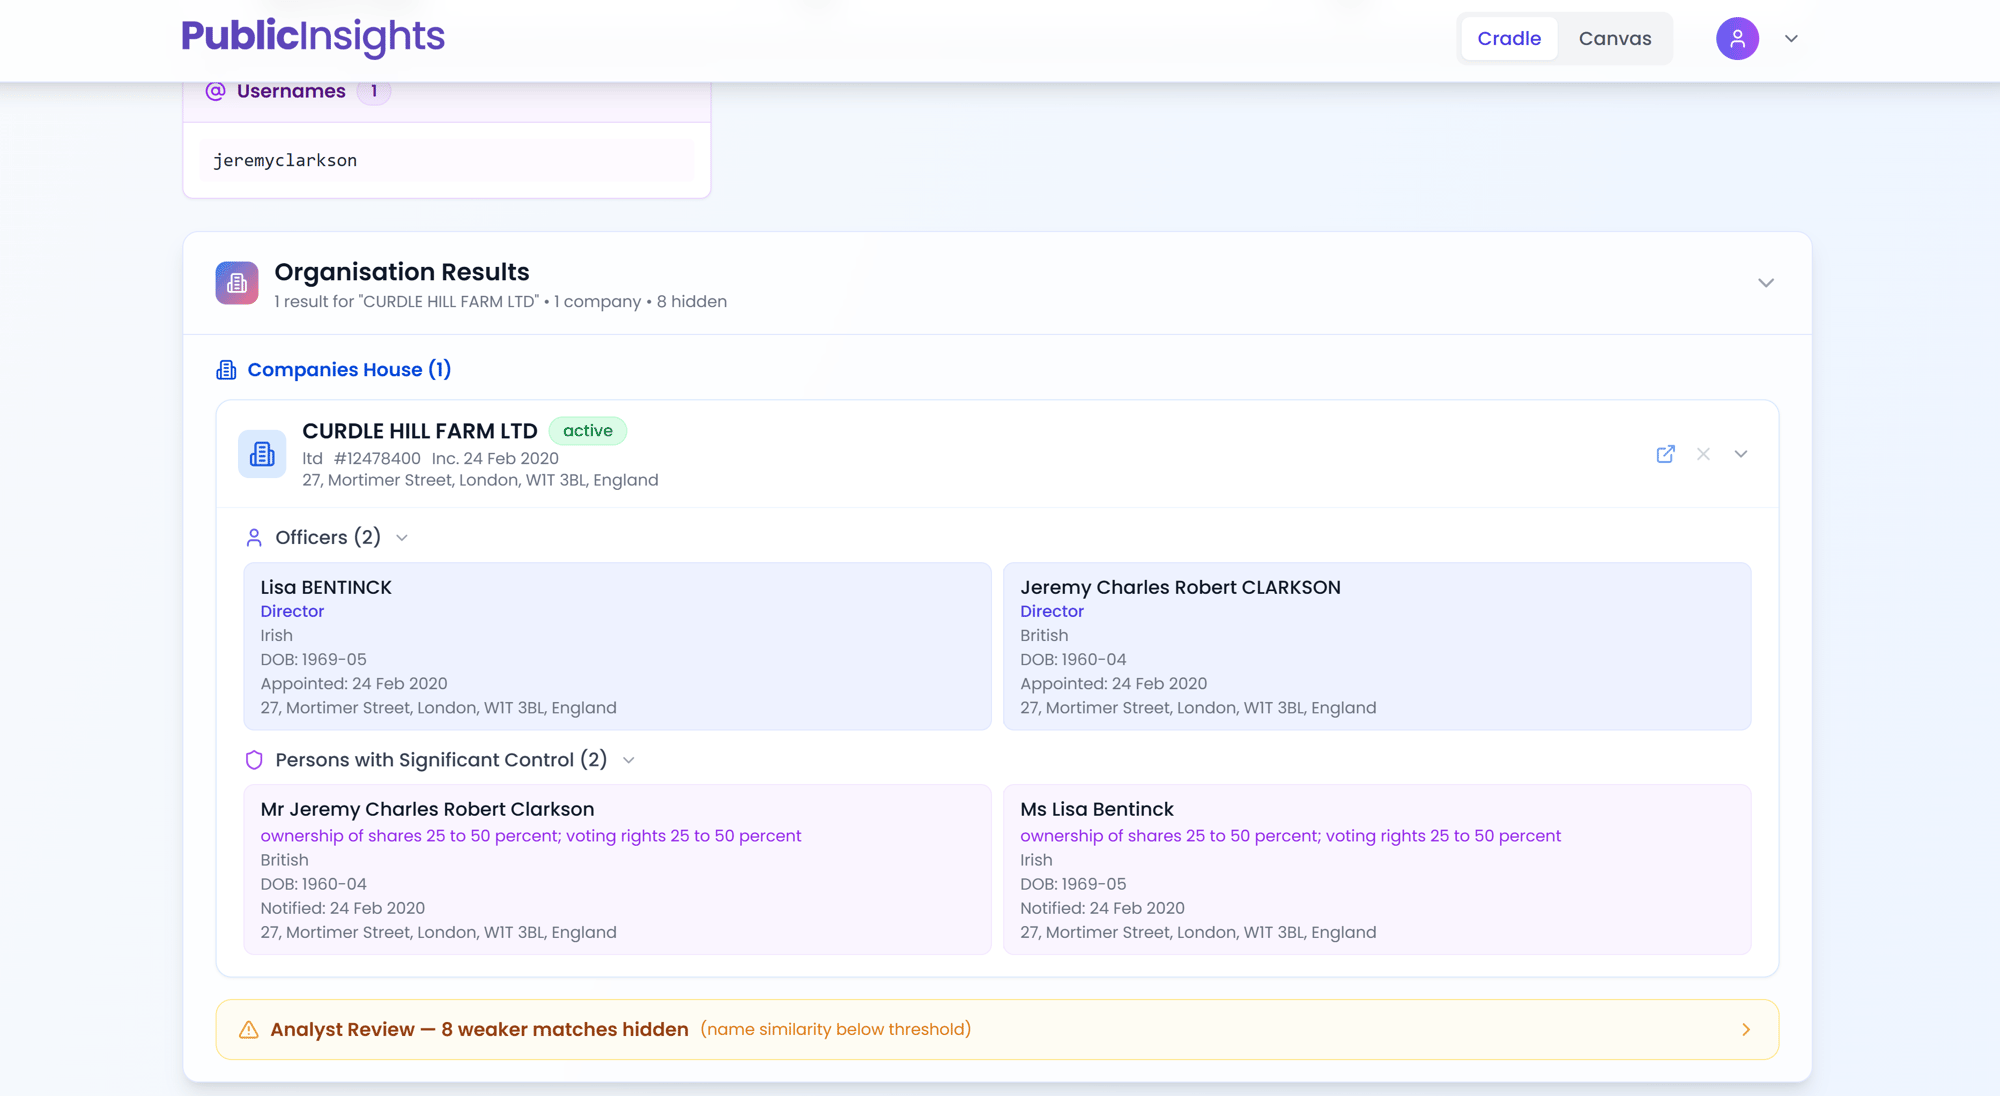
Task: Click Jeremy CLARKSON's Director role label
Action: coord(1052,612)
